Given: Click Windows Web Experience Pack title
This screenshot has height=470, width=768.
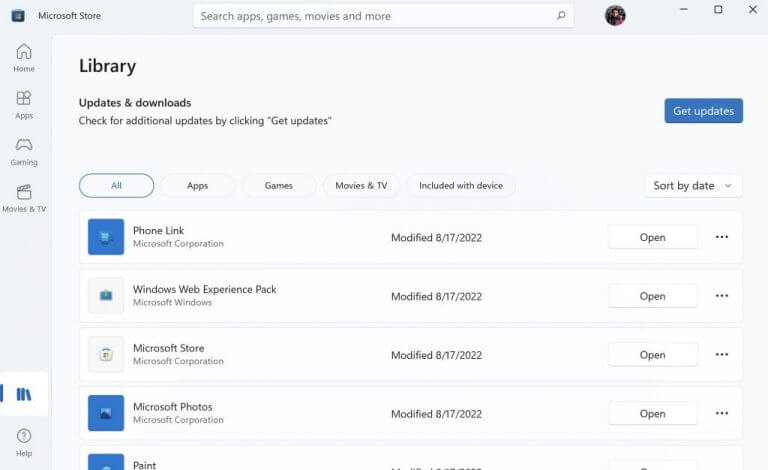Looking at the screenshot, I should [x=205, y=289].
